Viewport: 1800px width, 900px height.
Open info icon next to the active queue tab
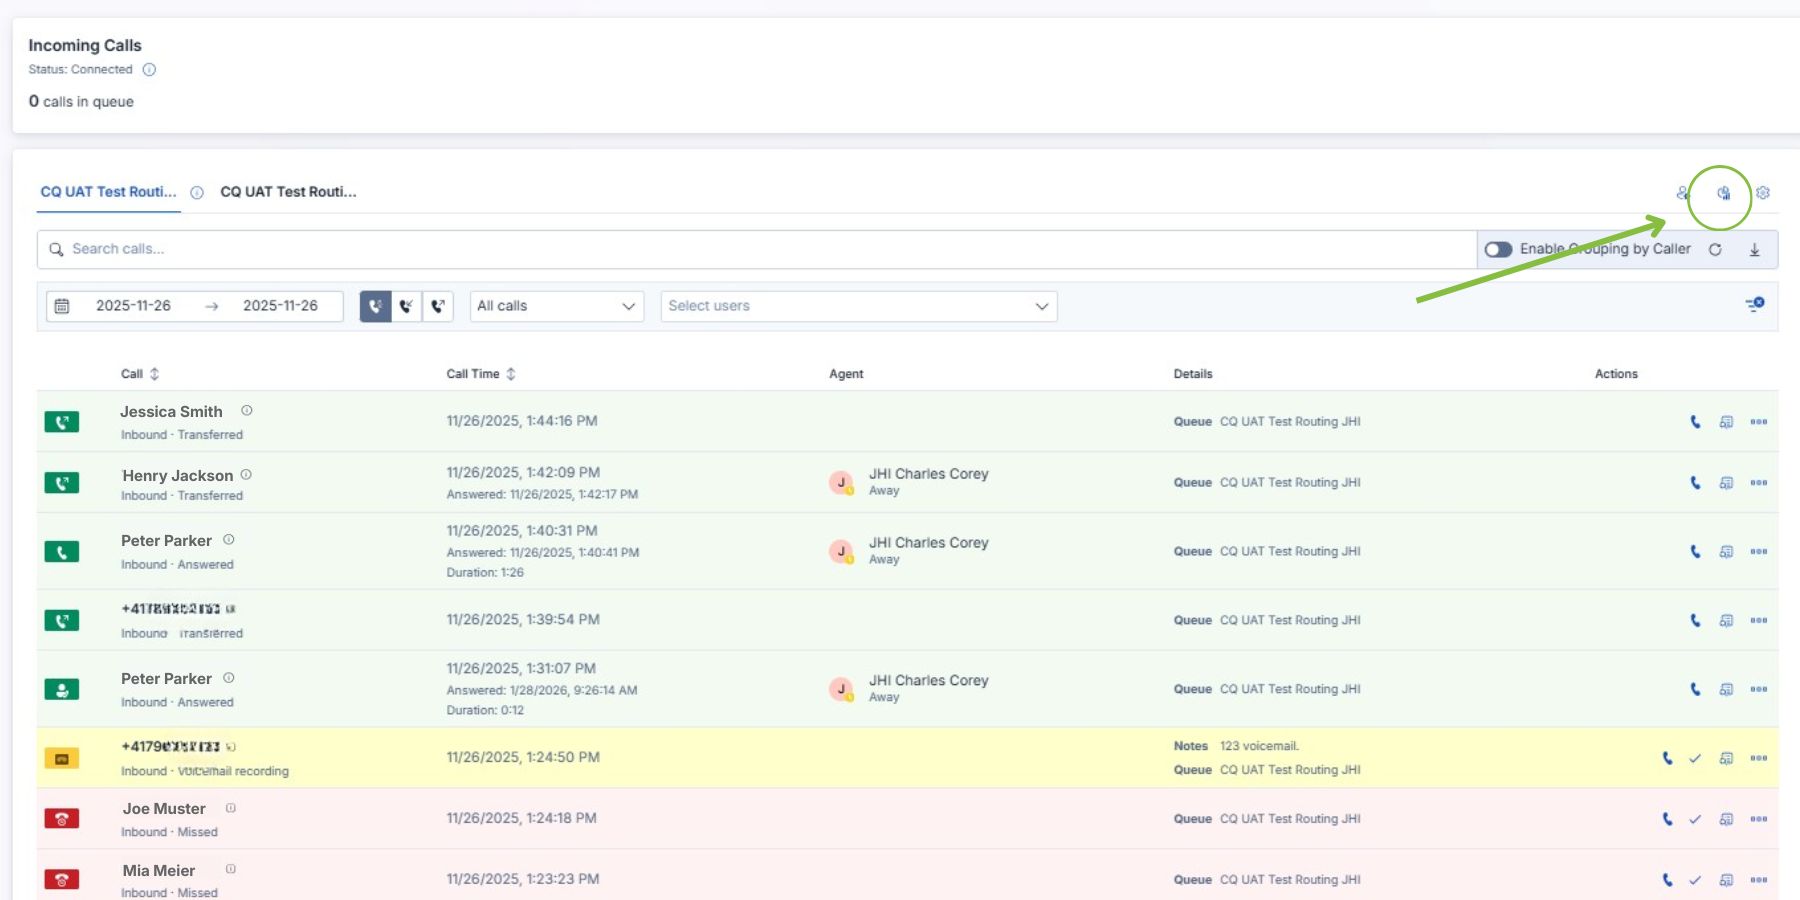point(197,193)
